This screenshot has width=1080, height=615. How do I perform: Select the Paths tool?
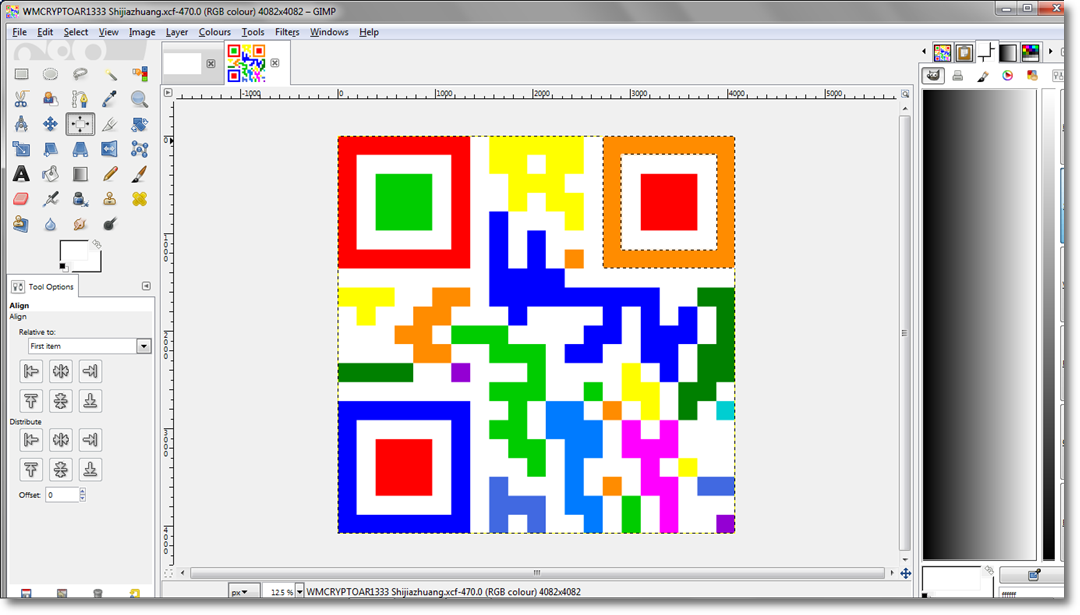pyautogui.click(x=80, y=99)
